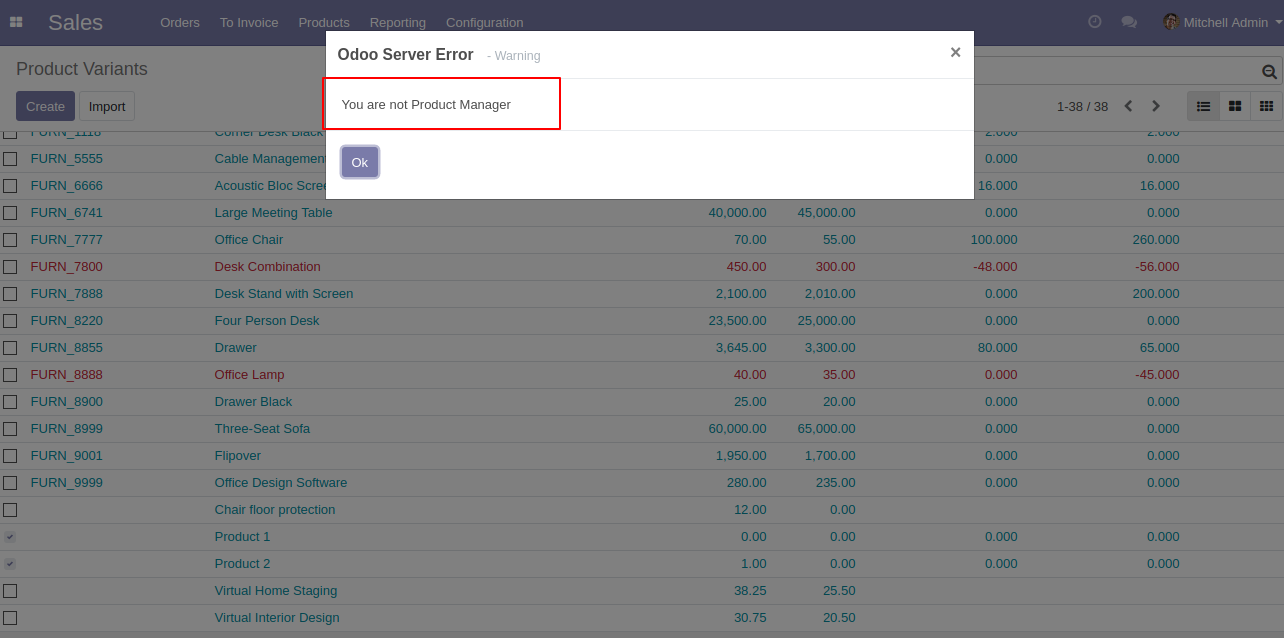The image size is (1284, 638).
Task: Open the To Invoice menu
Action: (x=249, y=22)
